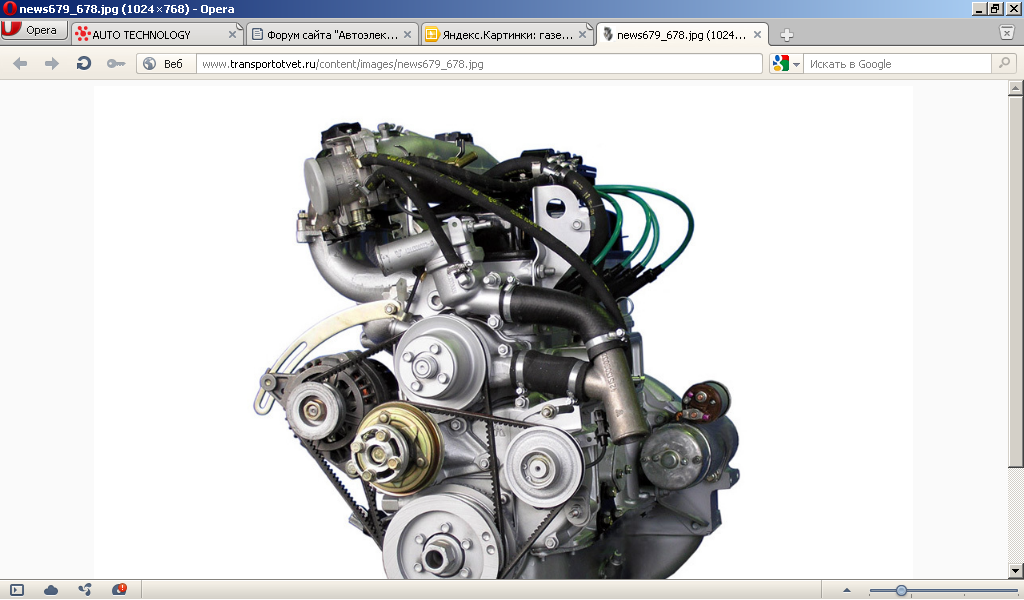This screenshot has height=600, width=1024.
Task: Click the Opera Turbo status bar icon
Action: [x=119, y=590]
